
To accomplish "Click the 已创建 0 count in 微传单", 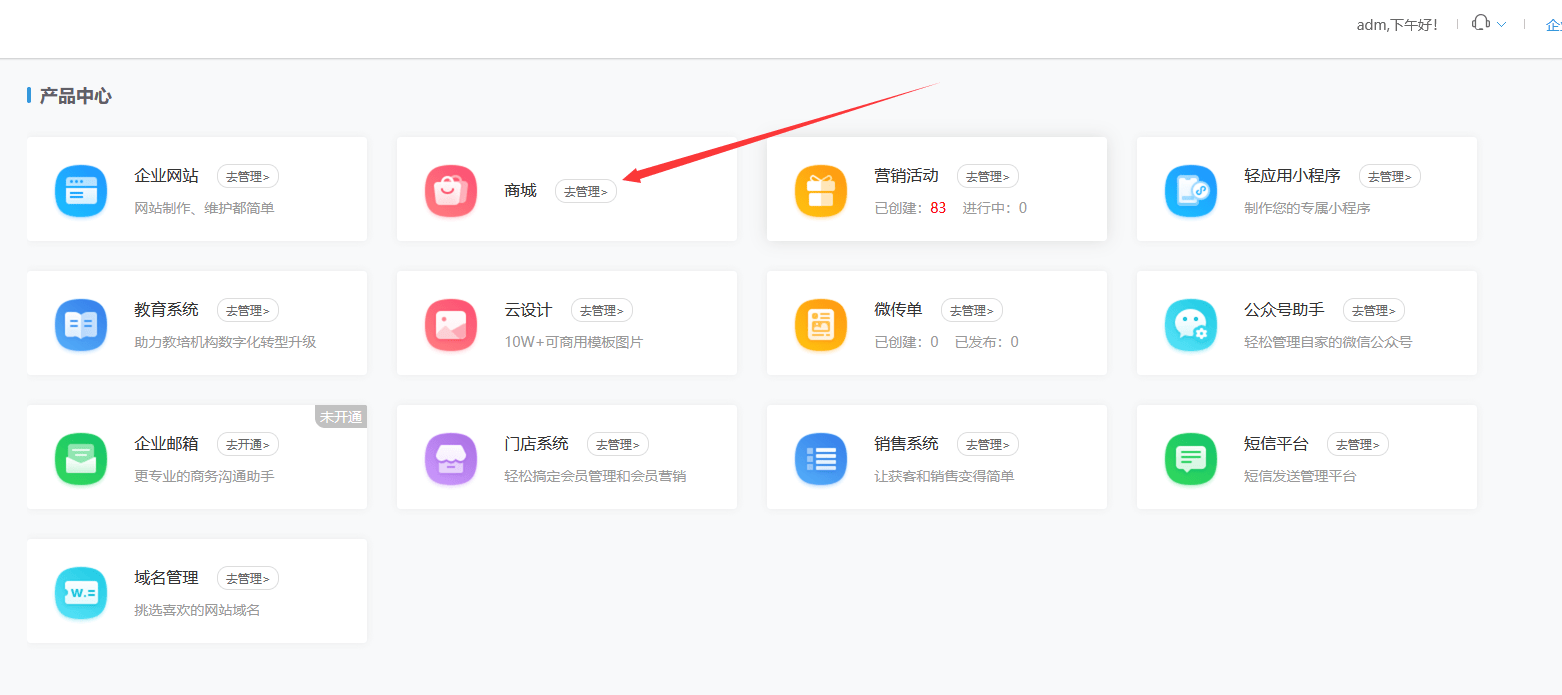I will [x=906, y=342].
